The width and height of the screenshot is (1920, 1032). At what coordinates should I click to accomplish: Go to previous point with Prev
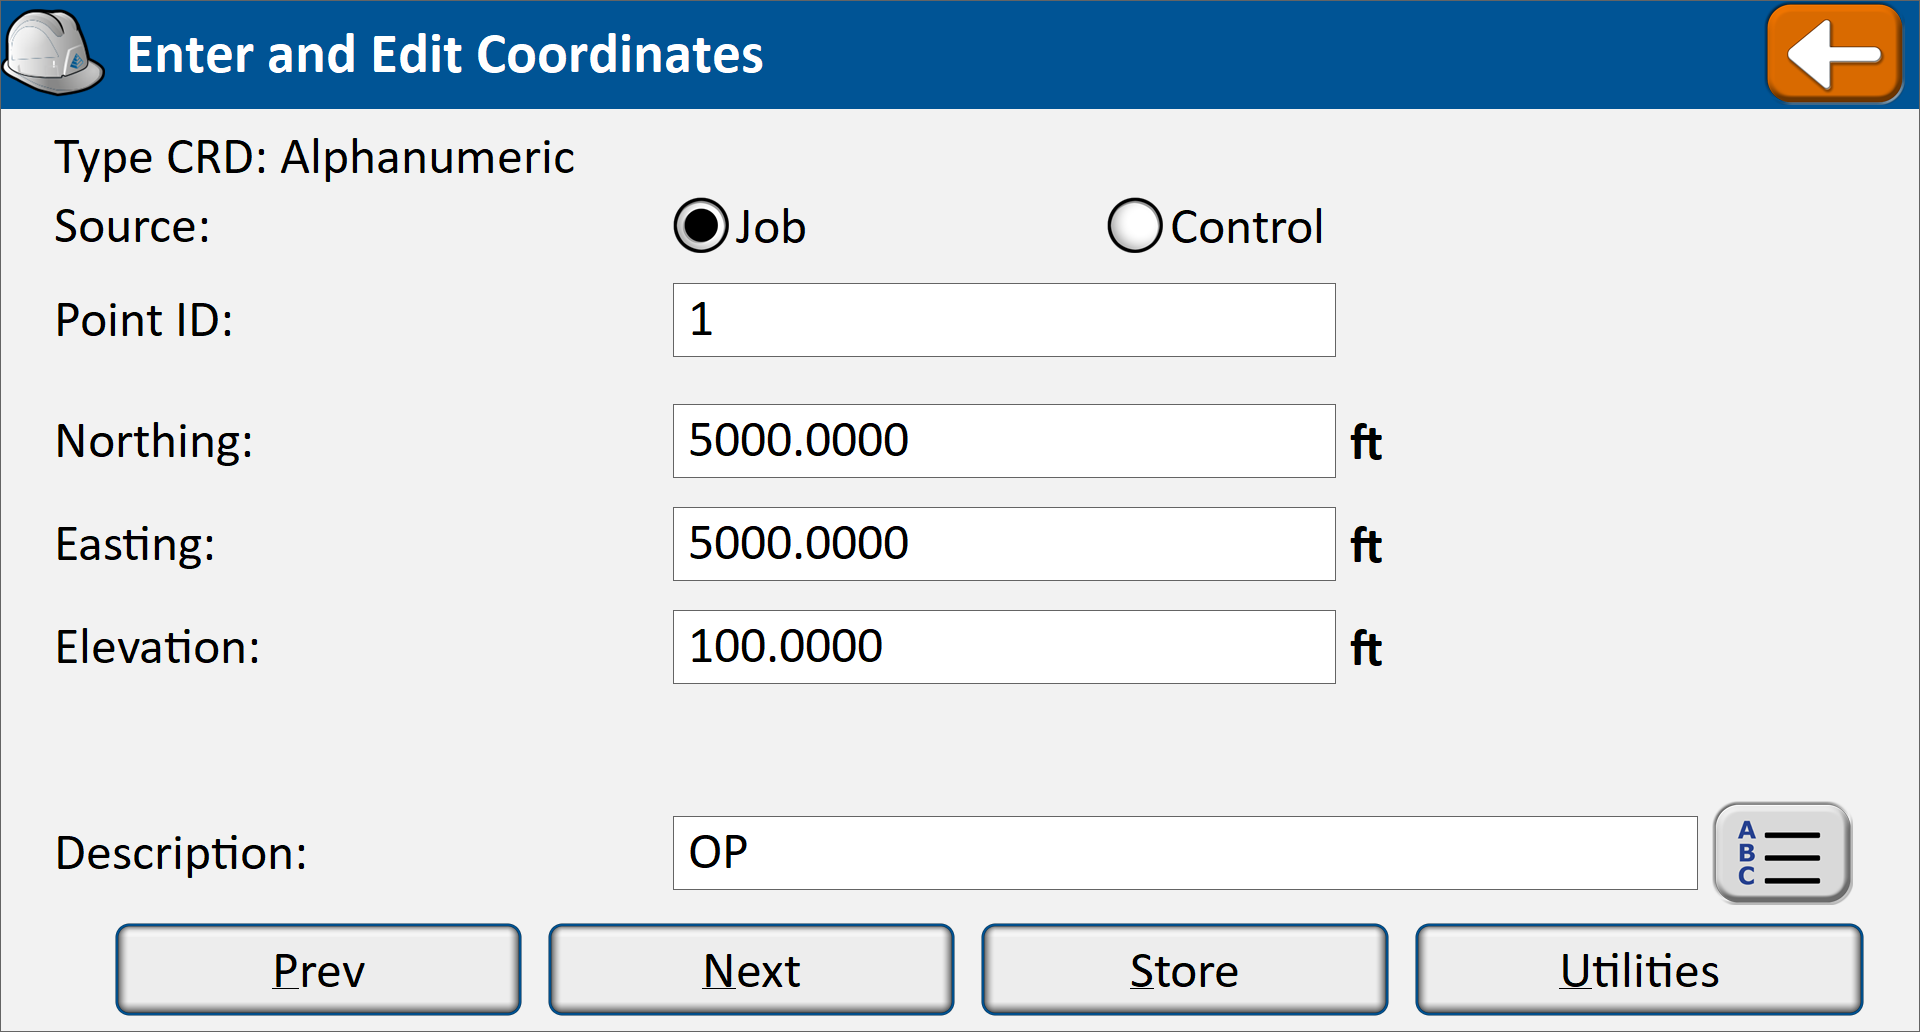point(318,970)
